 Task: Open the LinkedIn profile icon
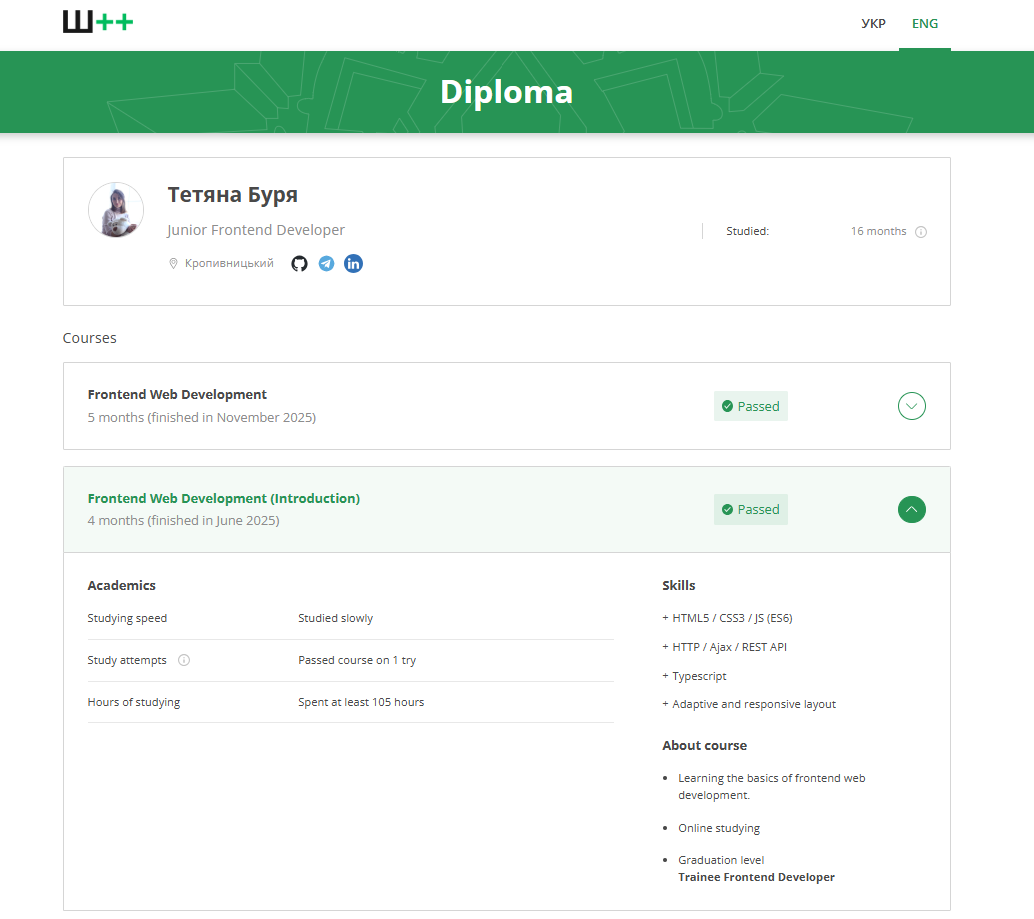(353, 264)
